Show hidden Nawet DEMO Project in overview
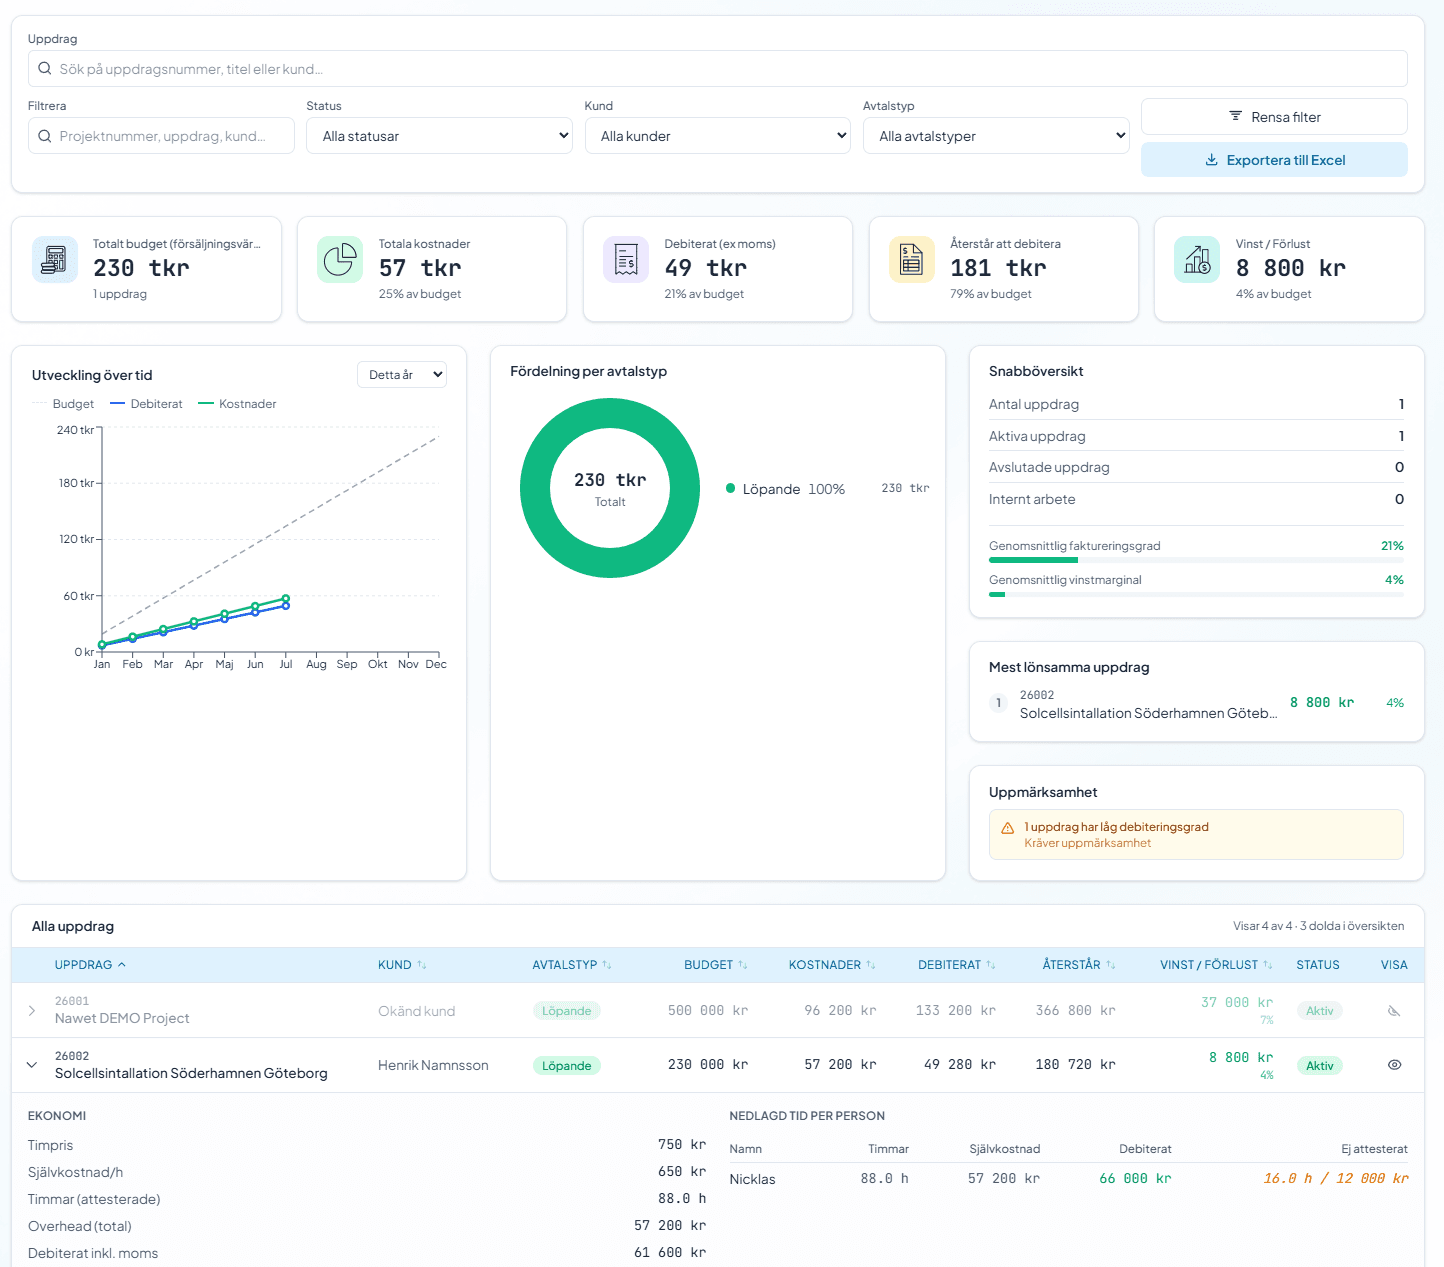1444x1267 pixels. tap(1394, 1011)
